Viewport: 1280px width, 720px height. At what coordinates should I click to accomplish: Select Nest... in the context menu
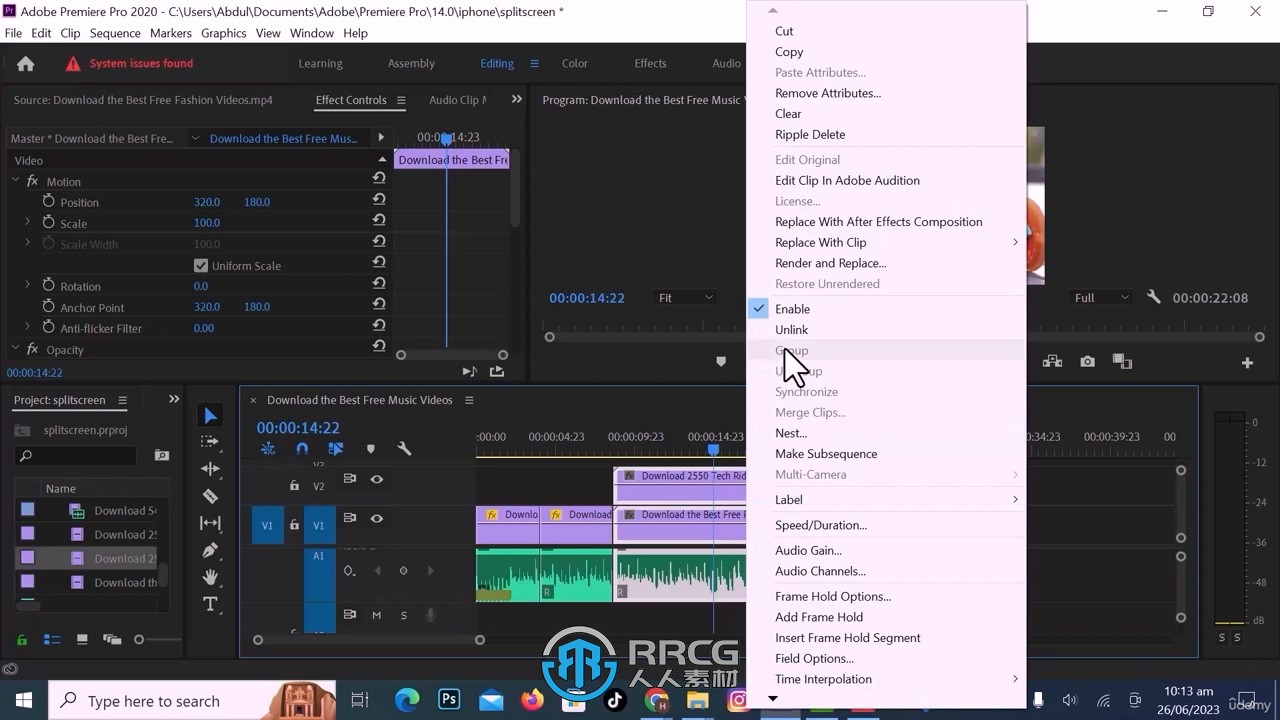791,434
